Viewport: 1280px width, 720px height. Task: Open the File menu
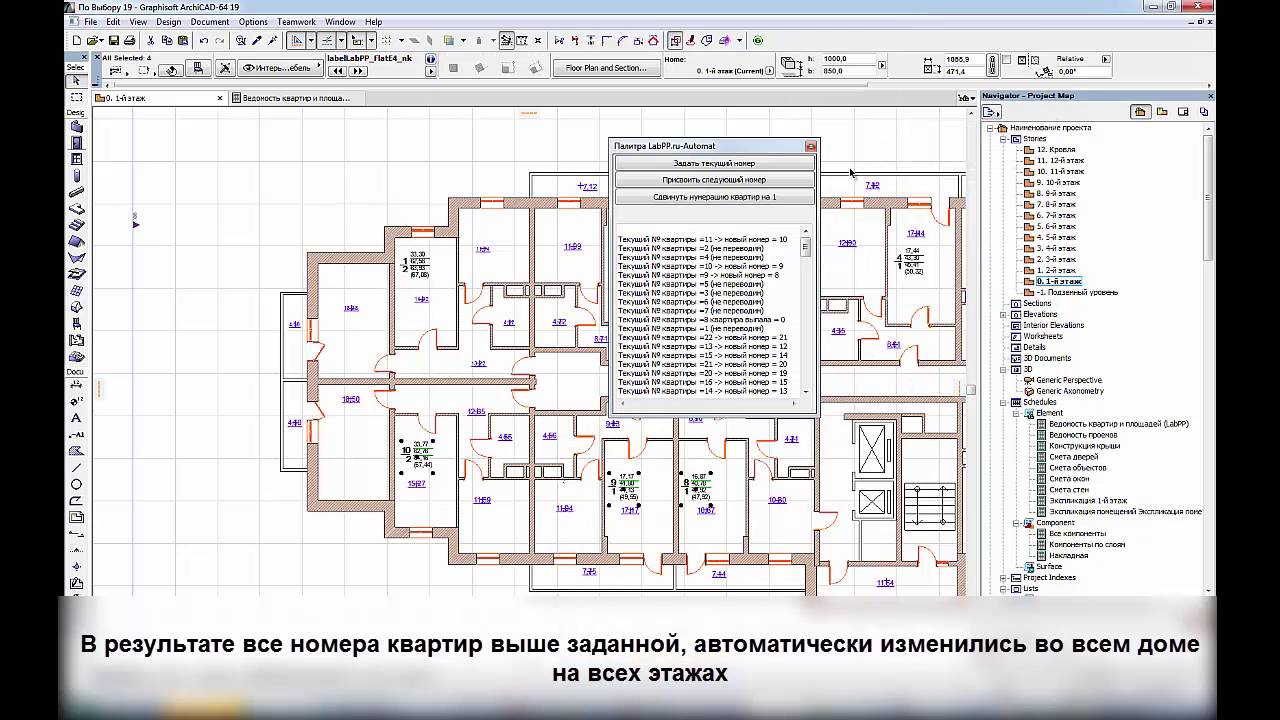(91, 21)
